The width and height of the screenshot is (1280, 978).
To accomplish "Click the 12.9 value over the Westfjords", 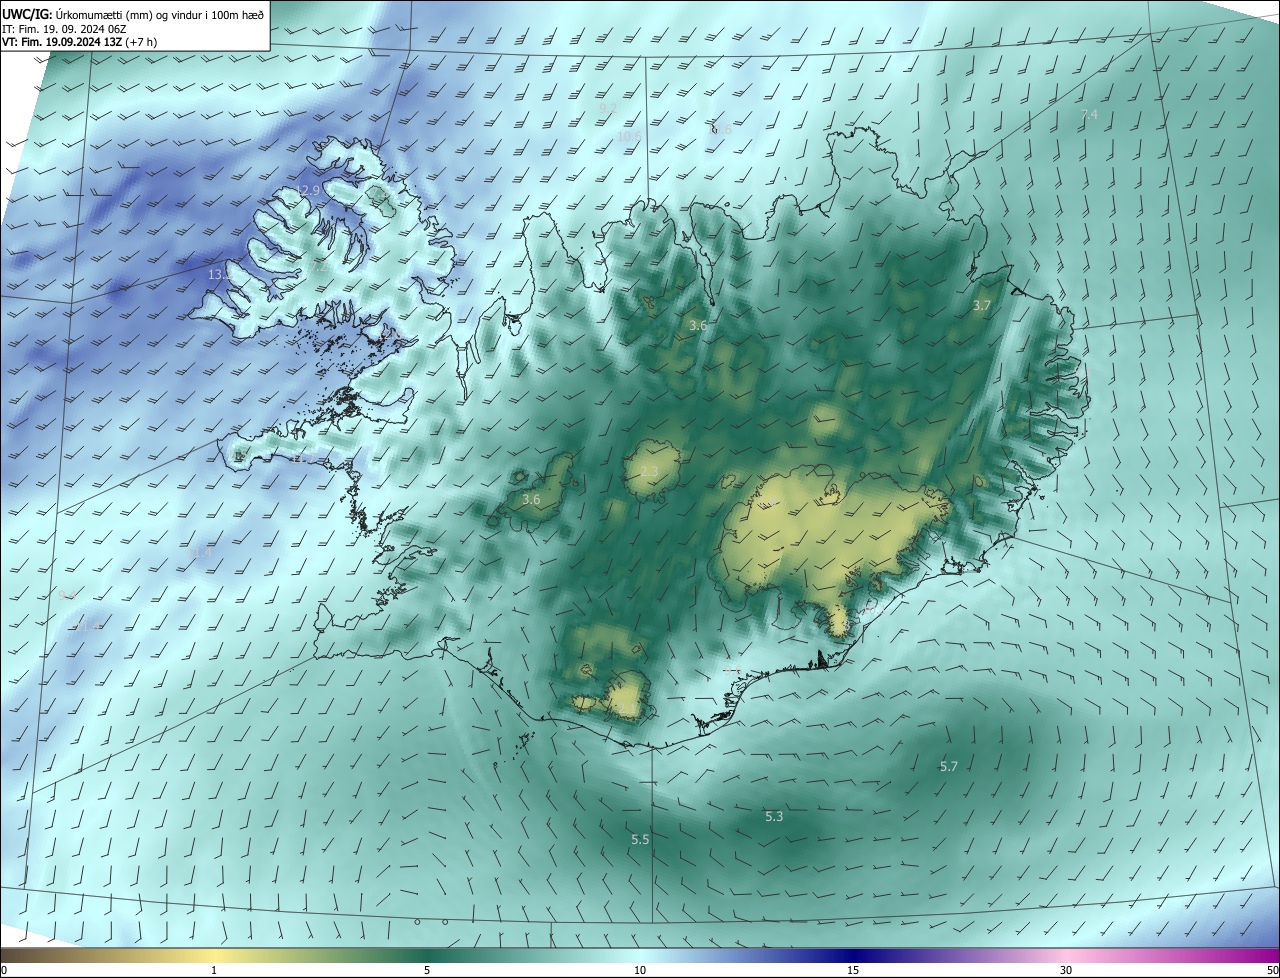I will point(309,190).
